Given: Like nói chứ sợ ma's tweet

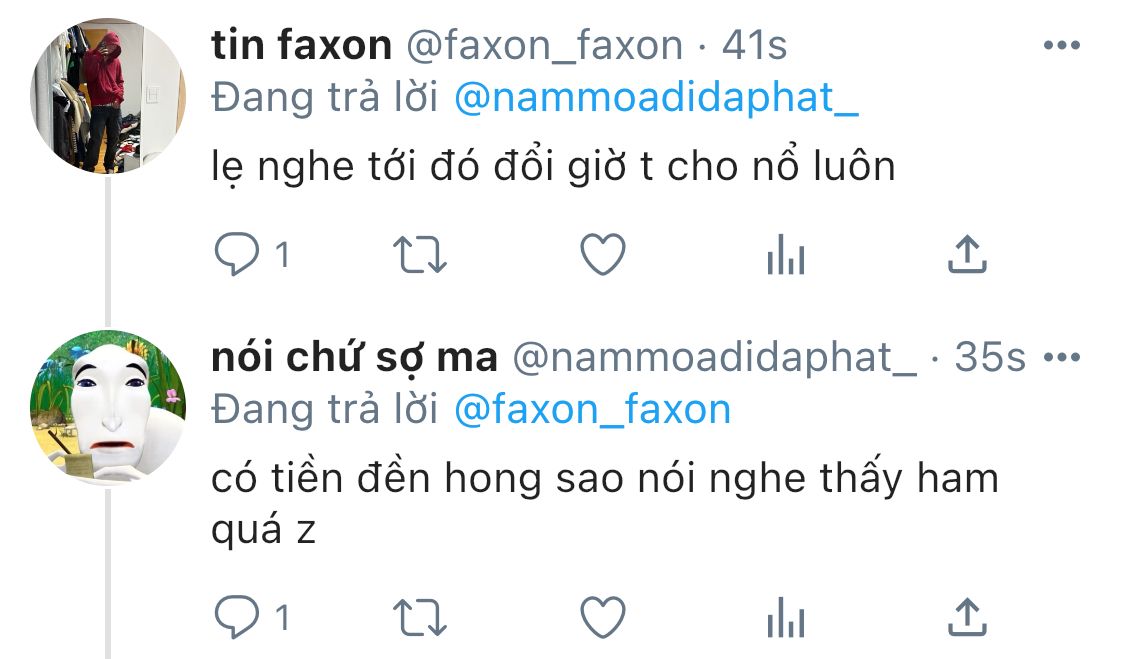Looking at the screenshot, I should tap(603, 617).
